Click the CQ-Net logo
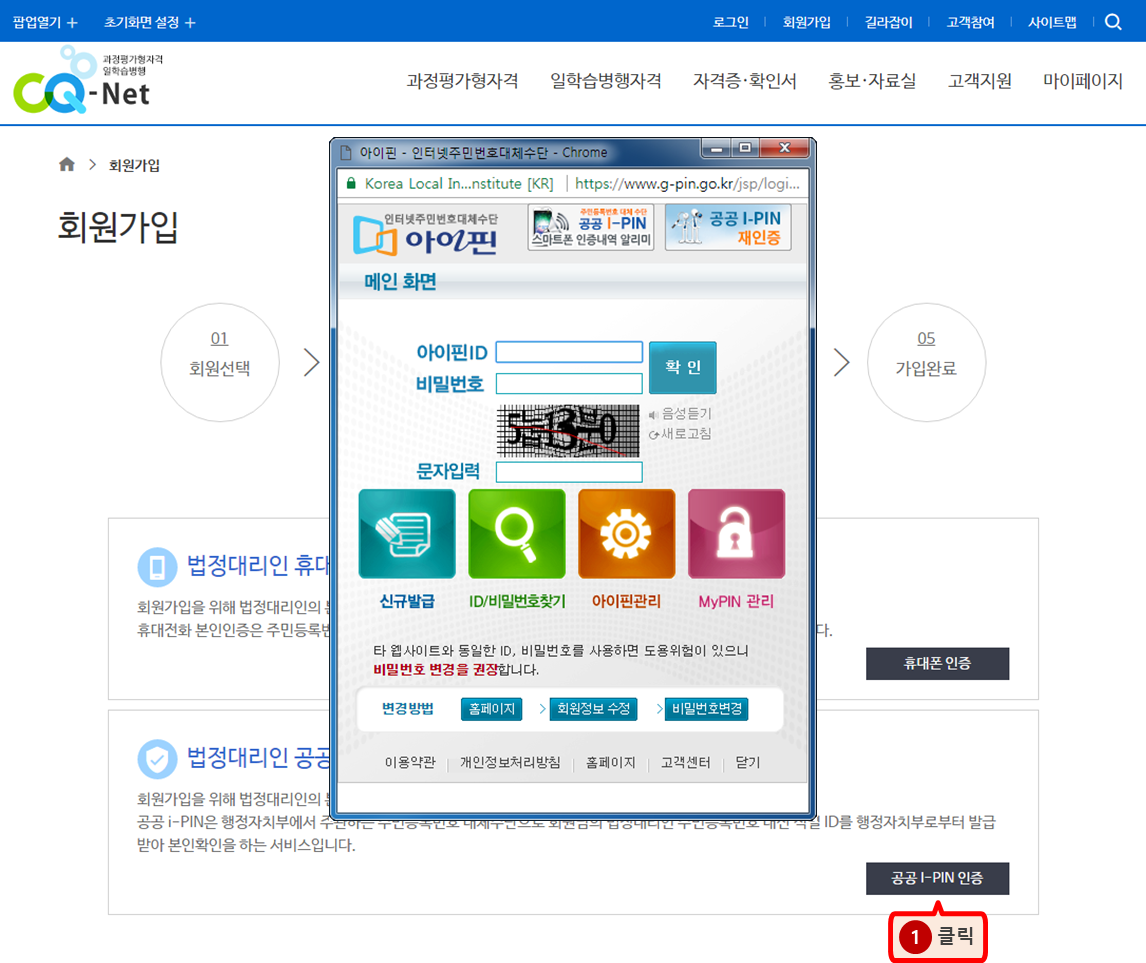Viewport: 1146px width, 963px height. pyautogui.click(x=88, y=80)
